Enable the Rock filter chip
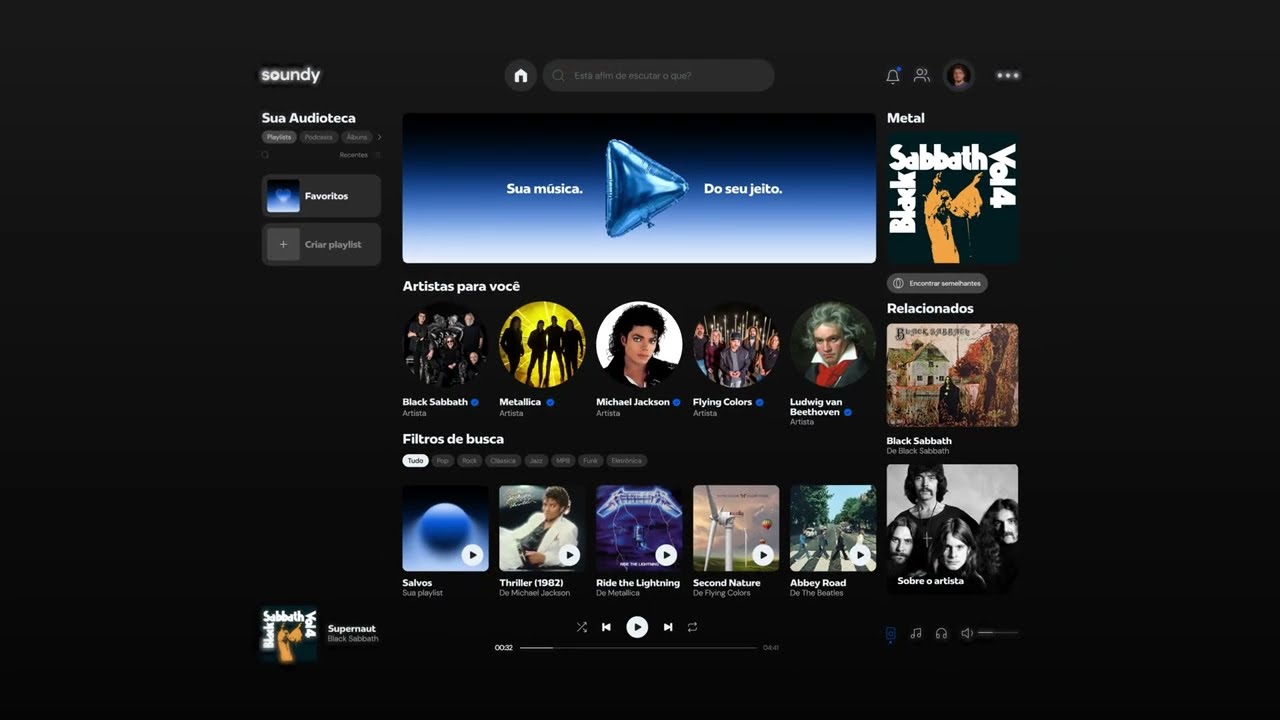The height and width of the screenshot is (720, 1280). coord(469,461)
